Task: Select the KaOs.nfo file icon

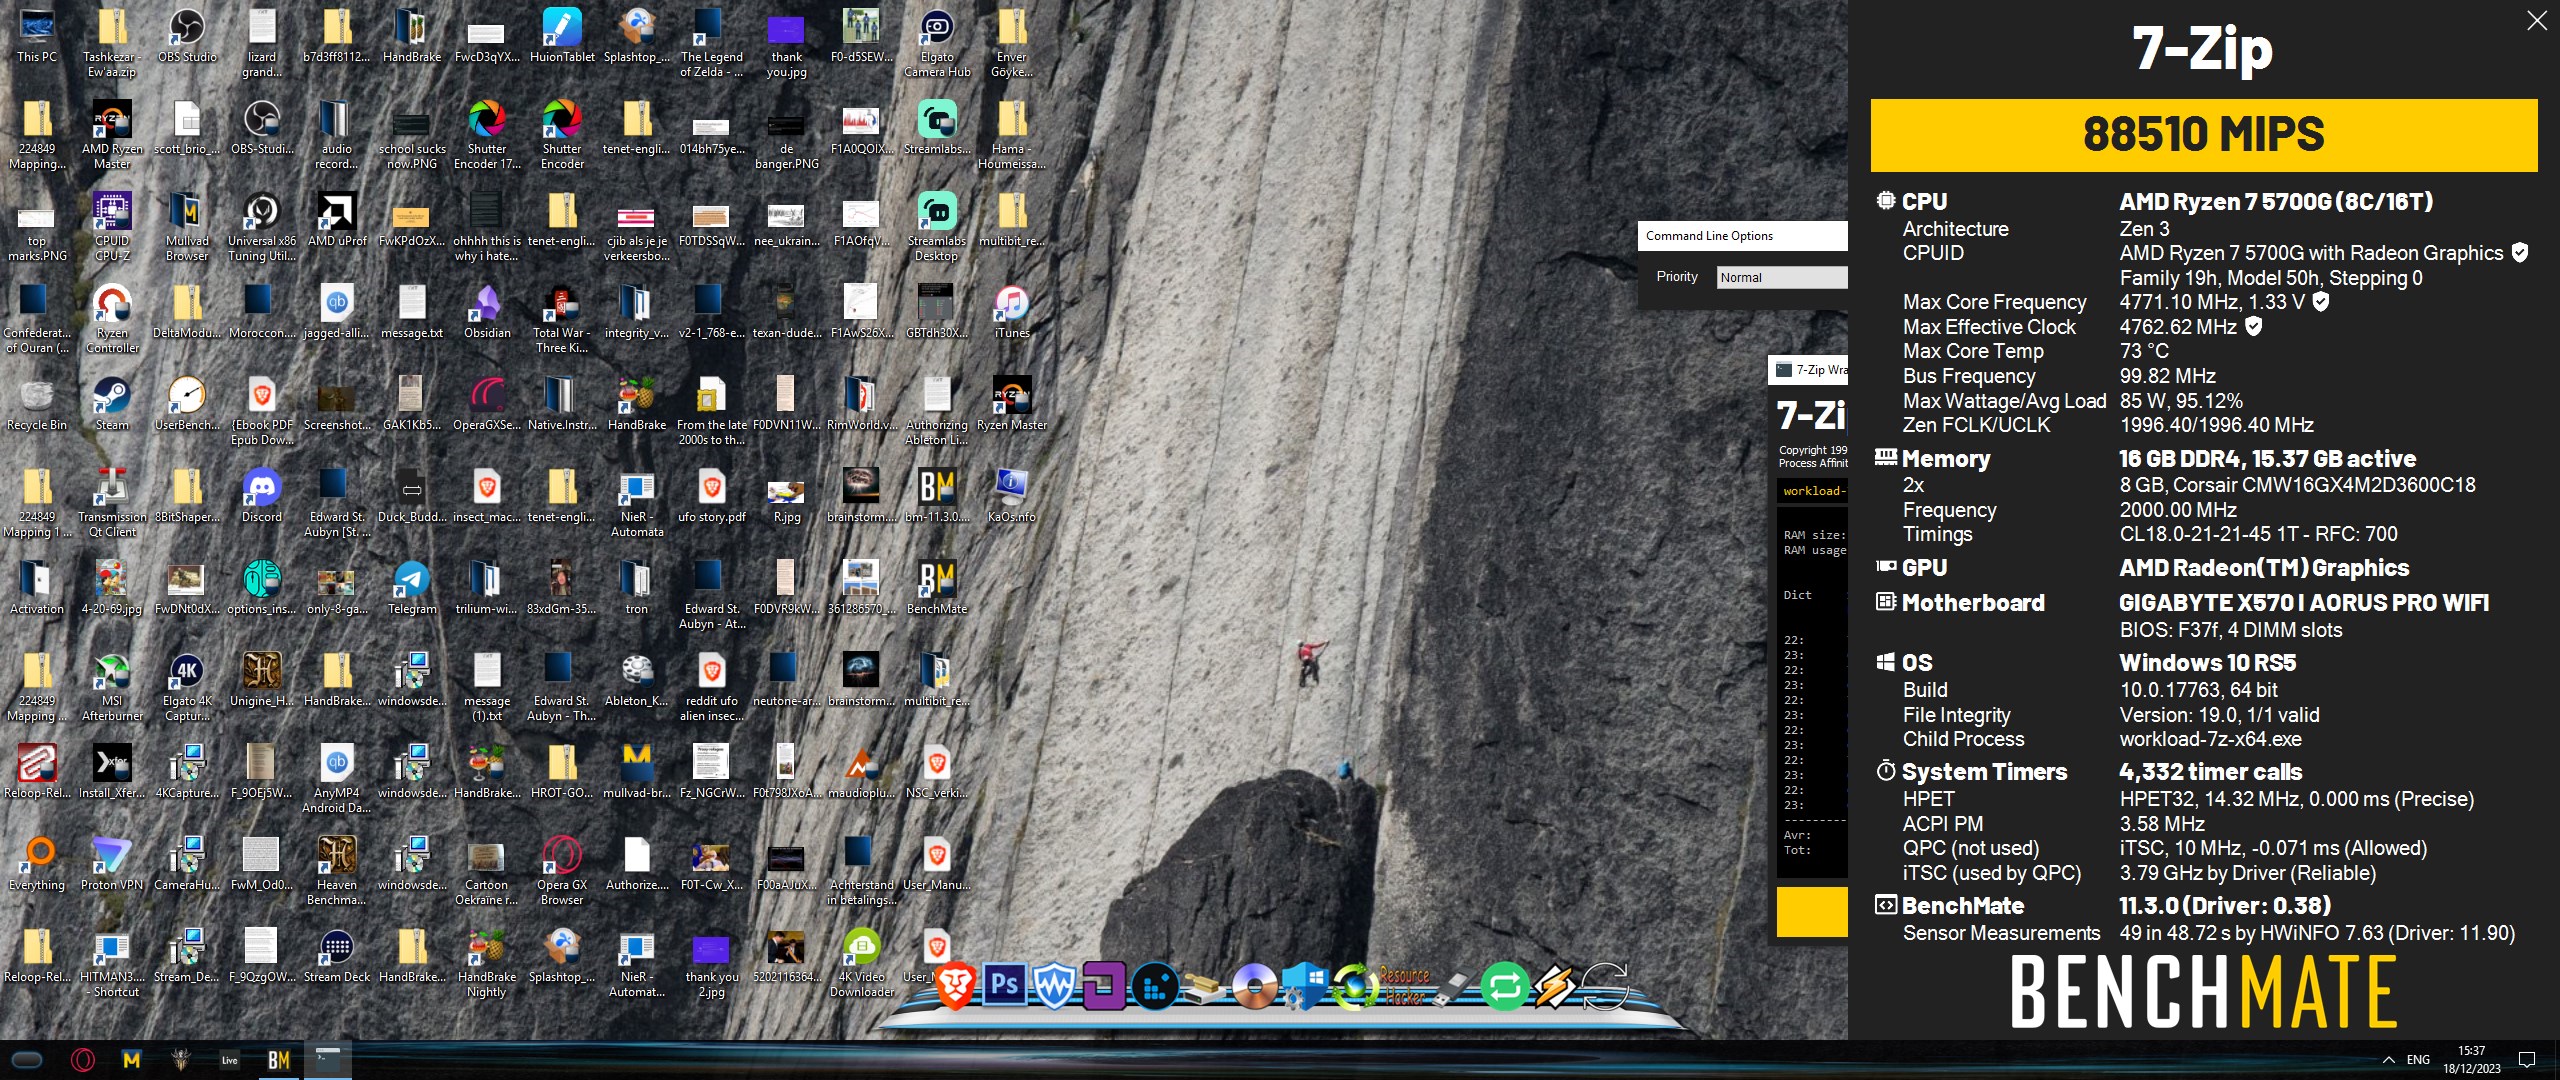Action: [x=1012, y=497]
